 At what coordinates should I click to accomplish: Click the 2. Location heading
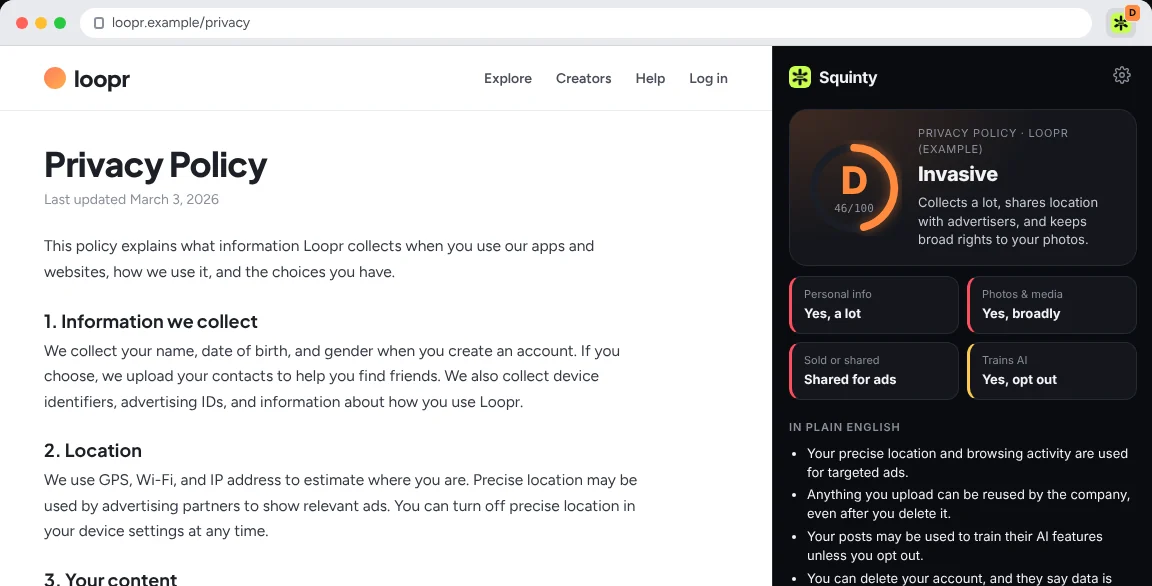(x=93, y=450)
